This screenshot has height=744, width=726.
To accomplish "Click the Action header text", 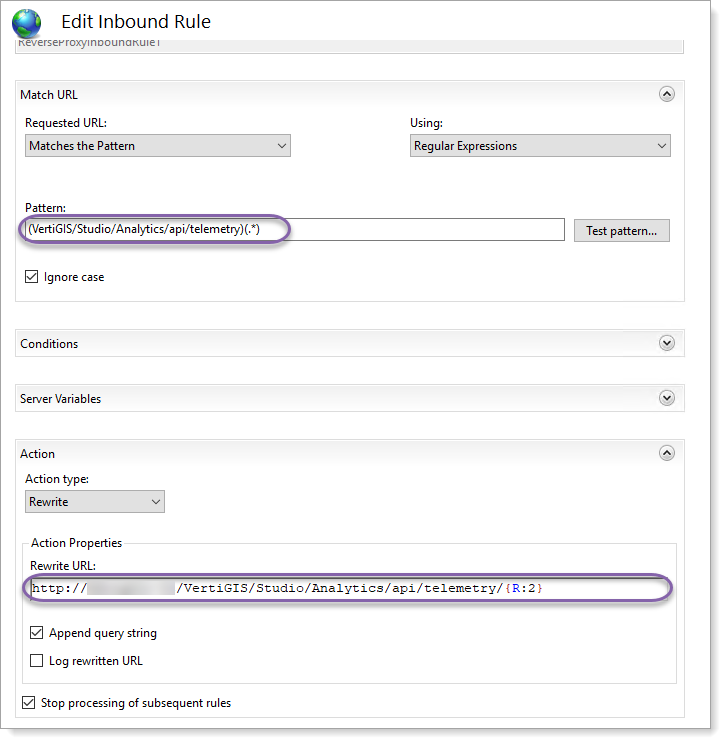I will (x=37, y=454).
